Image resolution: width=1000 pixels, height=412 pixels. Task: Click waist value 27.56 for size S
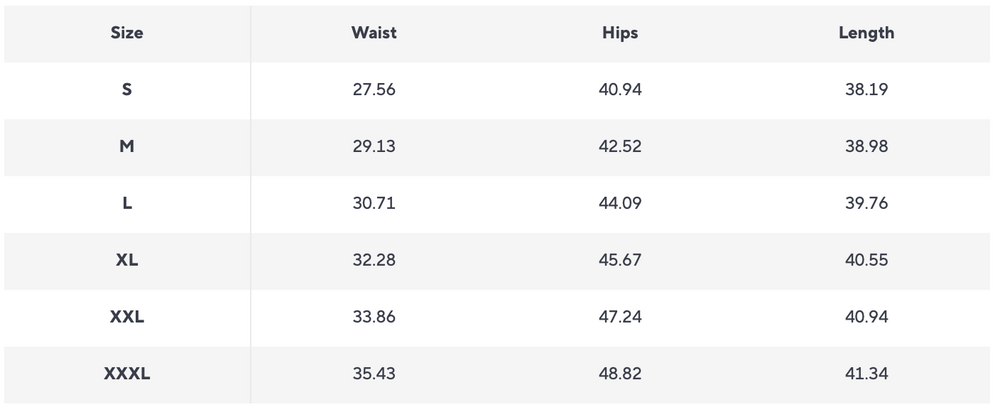click(374, 90)
